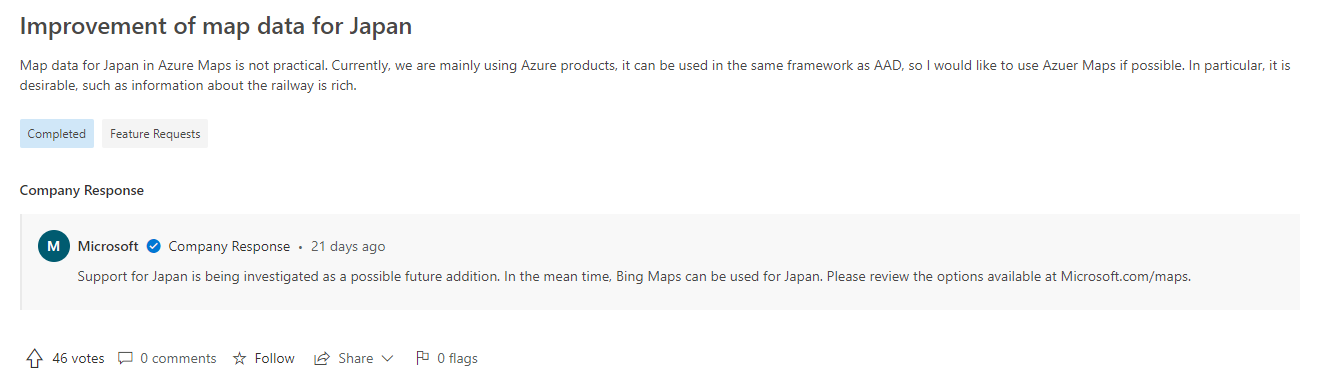Click the 46 votes count
Viewport: 1319px width, 379px height.
(78, 358)
